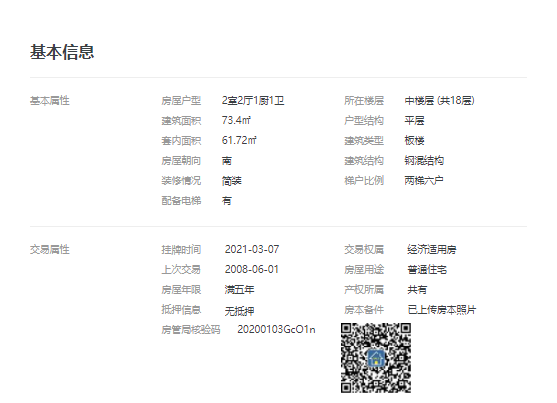Click the 建筑类型 label
557x403 pixels.
click(364, 141)
